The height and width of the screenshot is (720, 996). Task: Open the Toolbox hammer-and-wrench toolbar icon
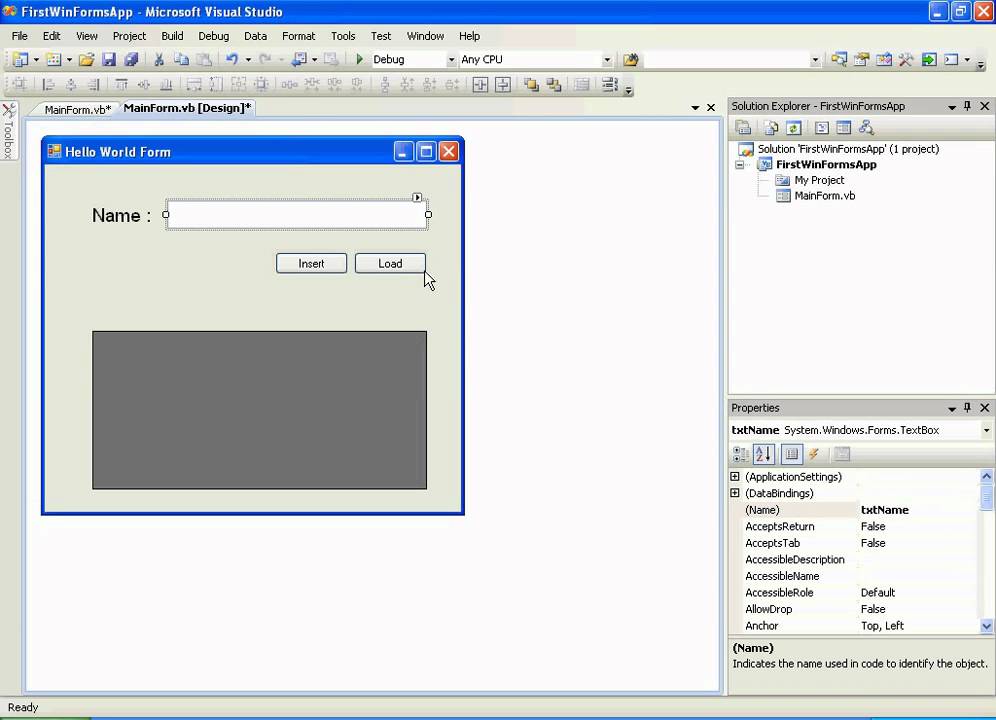(906, 60)
